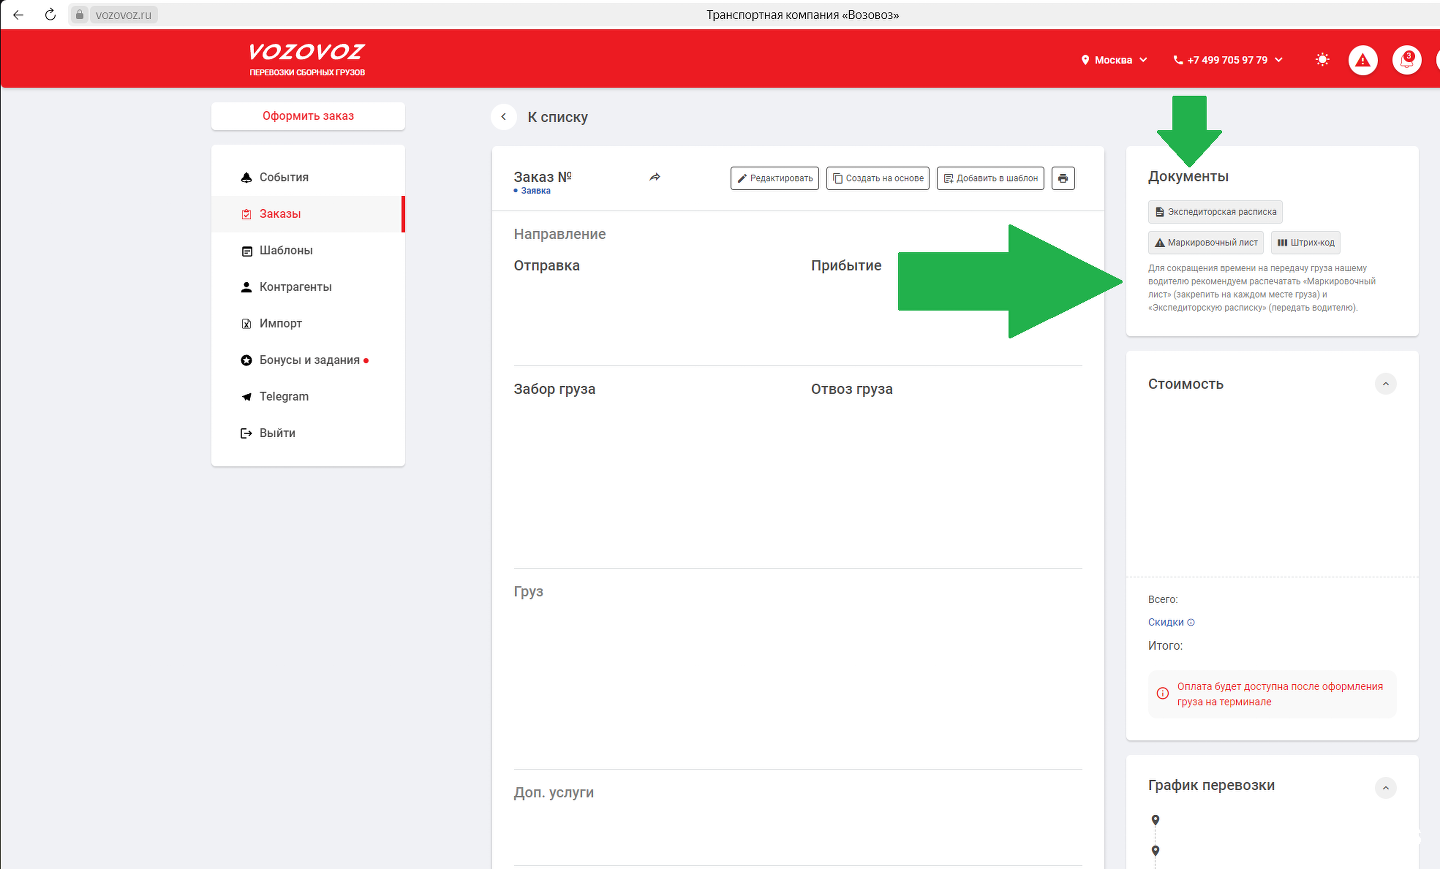
Task: Click the print order icon button
Action: [x=1063, y=178]
